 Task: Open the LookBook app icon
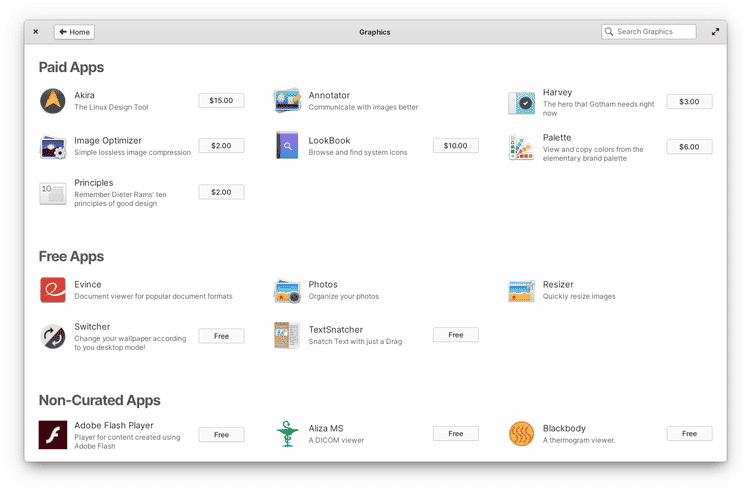[287, 146]
